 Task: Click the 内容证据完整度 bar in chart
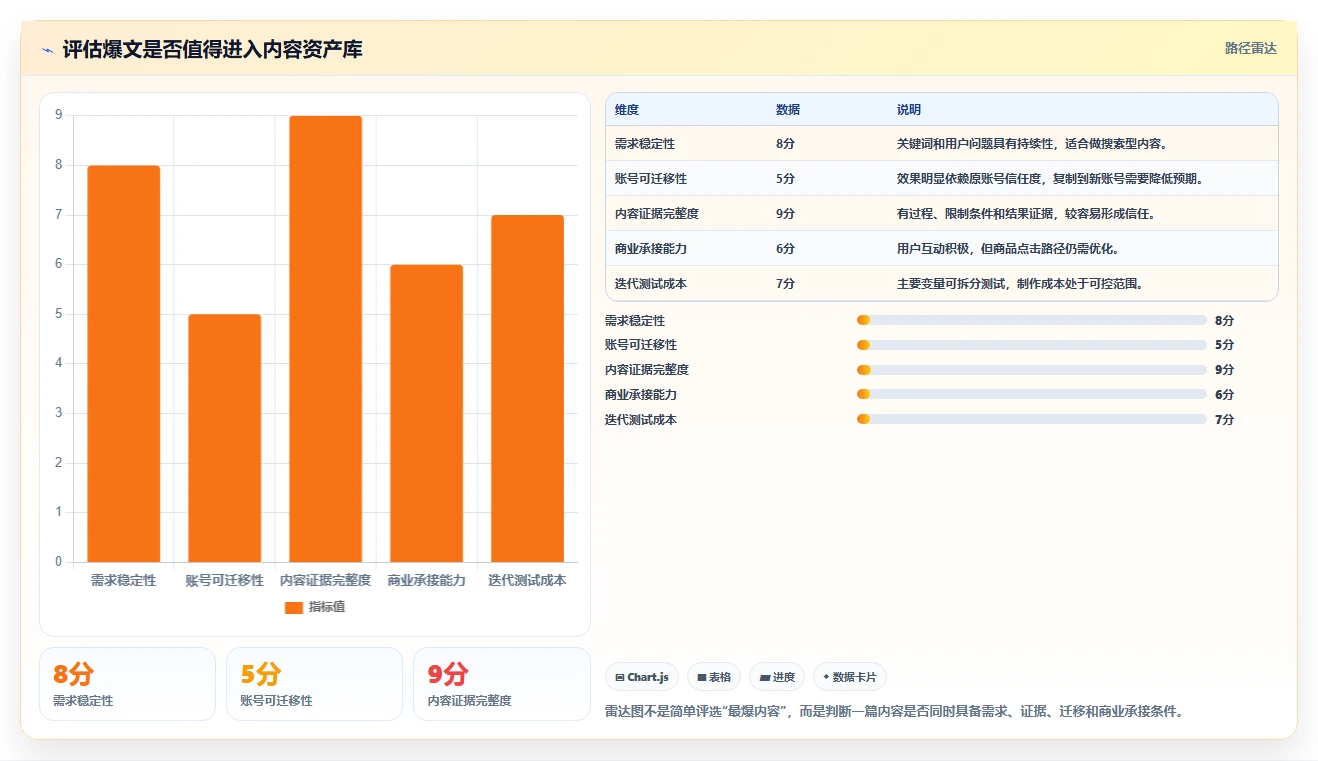pos(325,339)
